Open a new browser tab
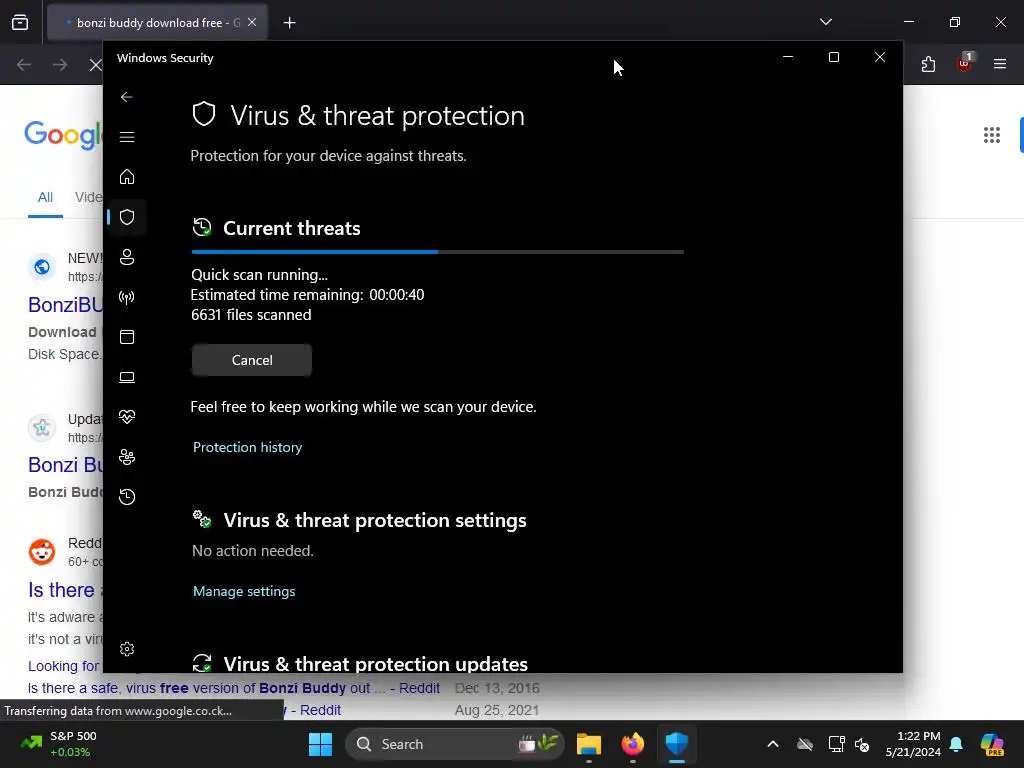 pos(289,23)
